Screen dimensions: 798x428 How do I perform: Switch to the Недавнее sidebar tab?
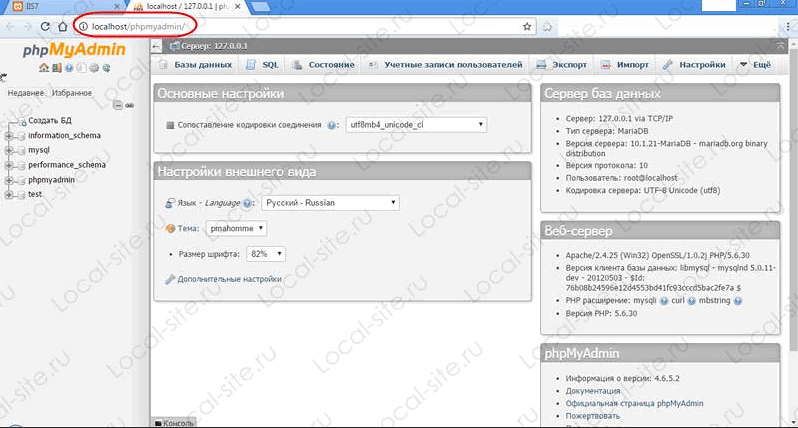[x=25, y=93]
